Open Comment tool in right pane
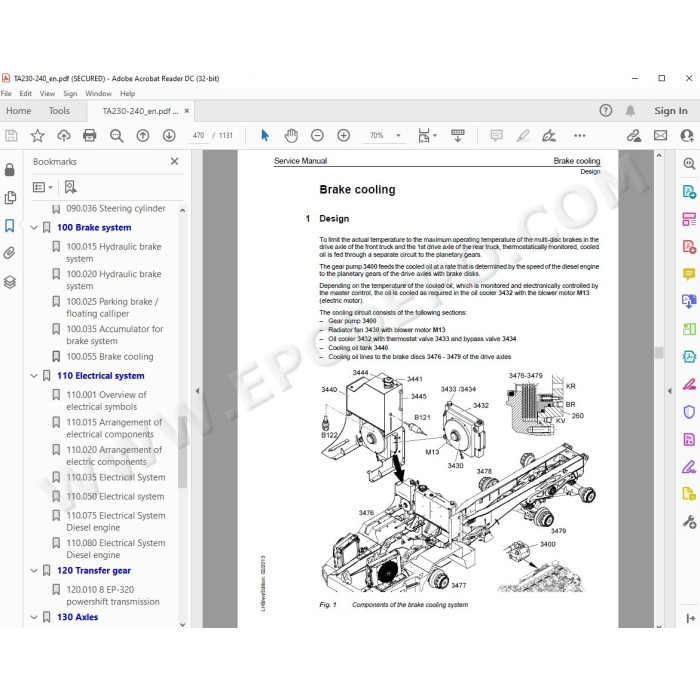 coord(689,273)
